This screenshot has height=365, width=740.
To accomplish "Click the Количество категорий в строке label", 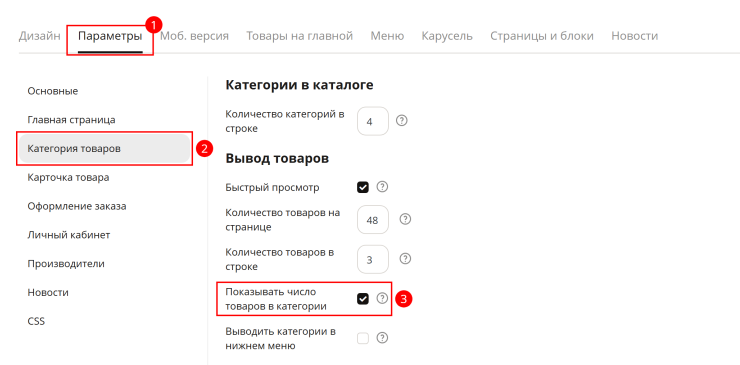I will click(285, 121).
